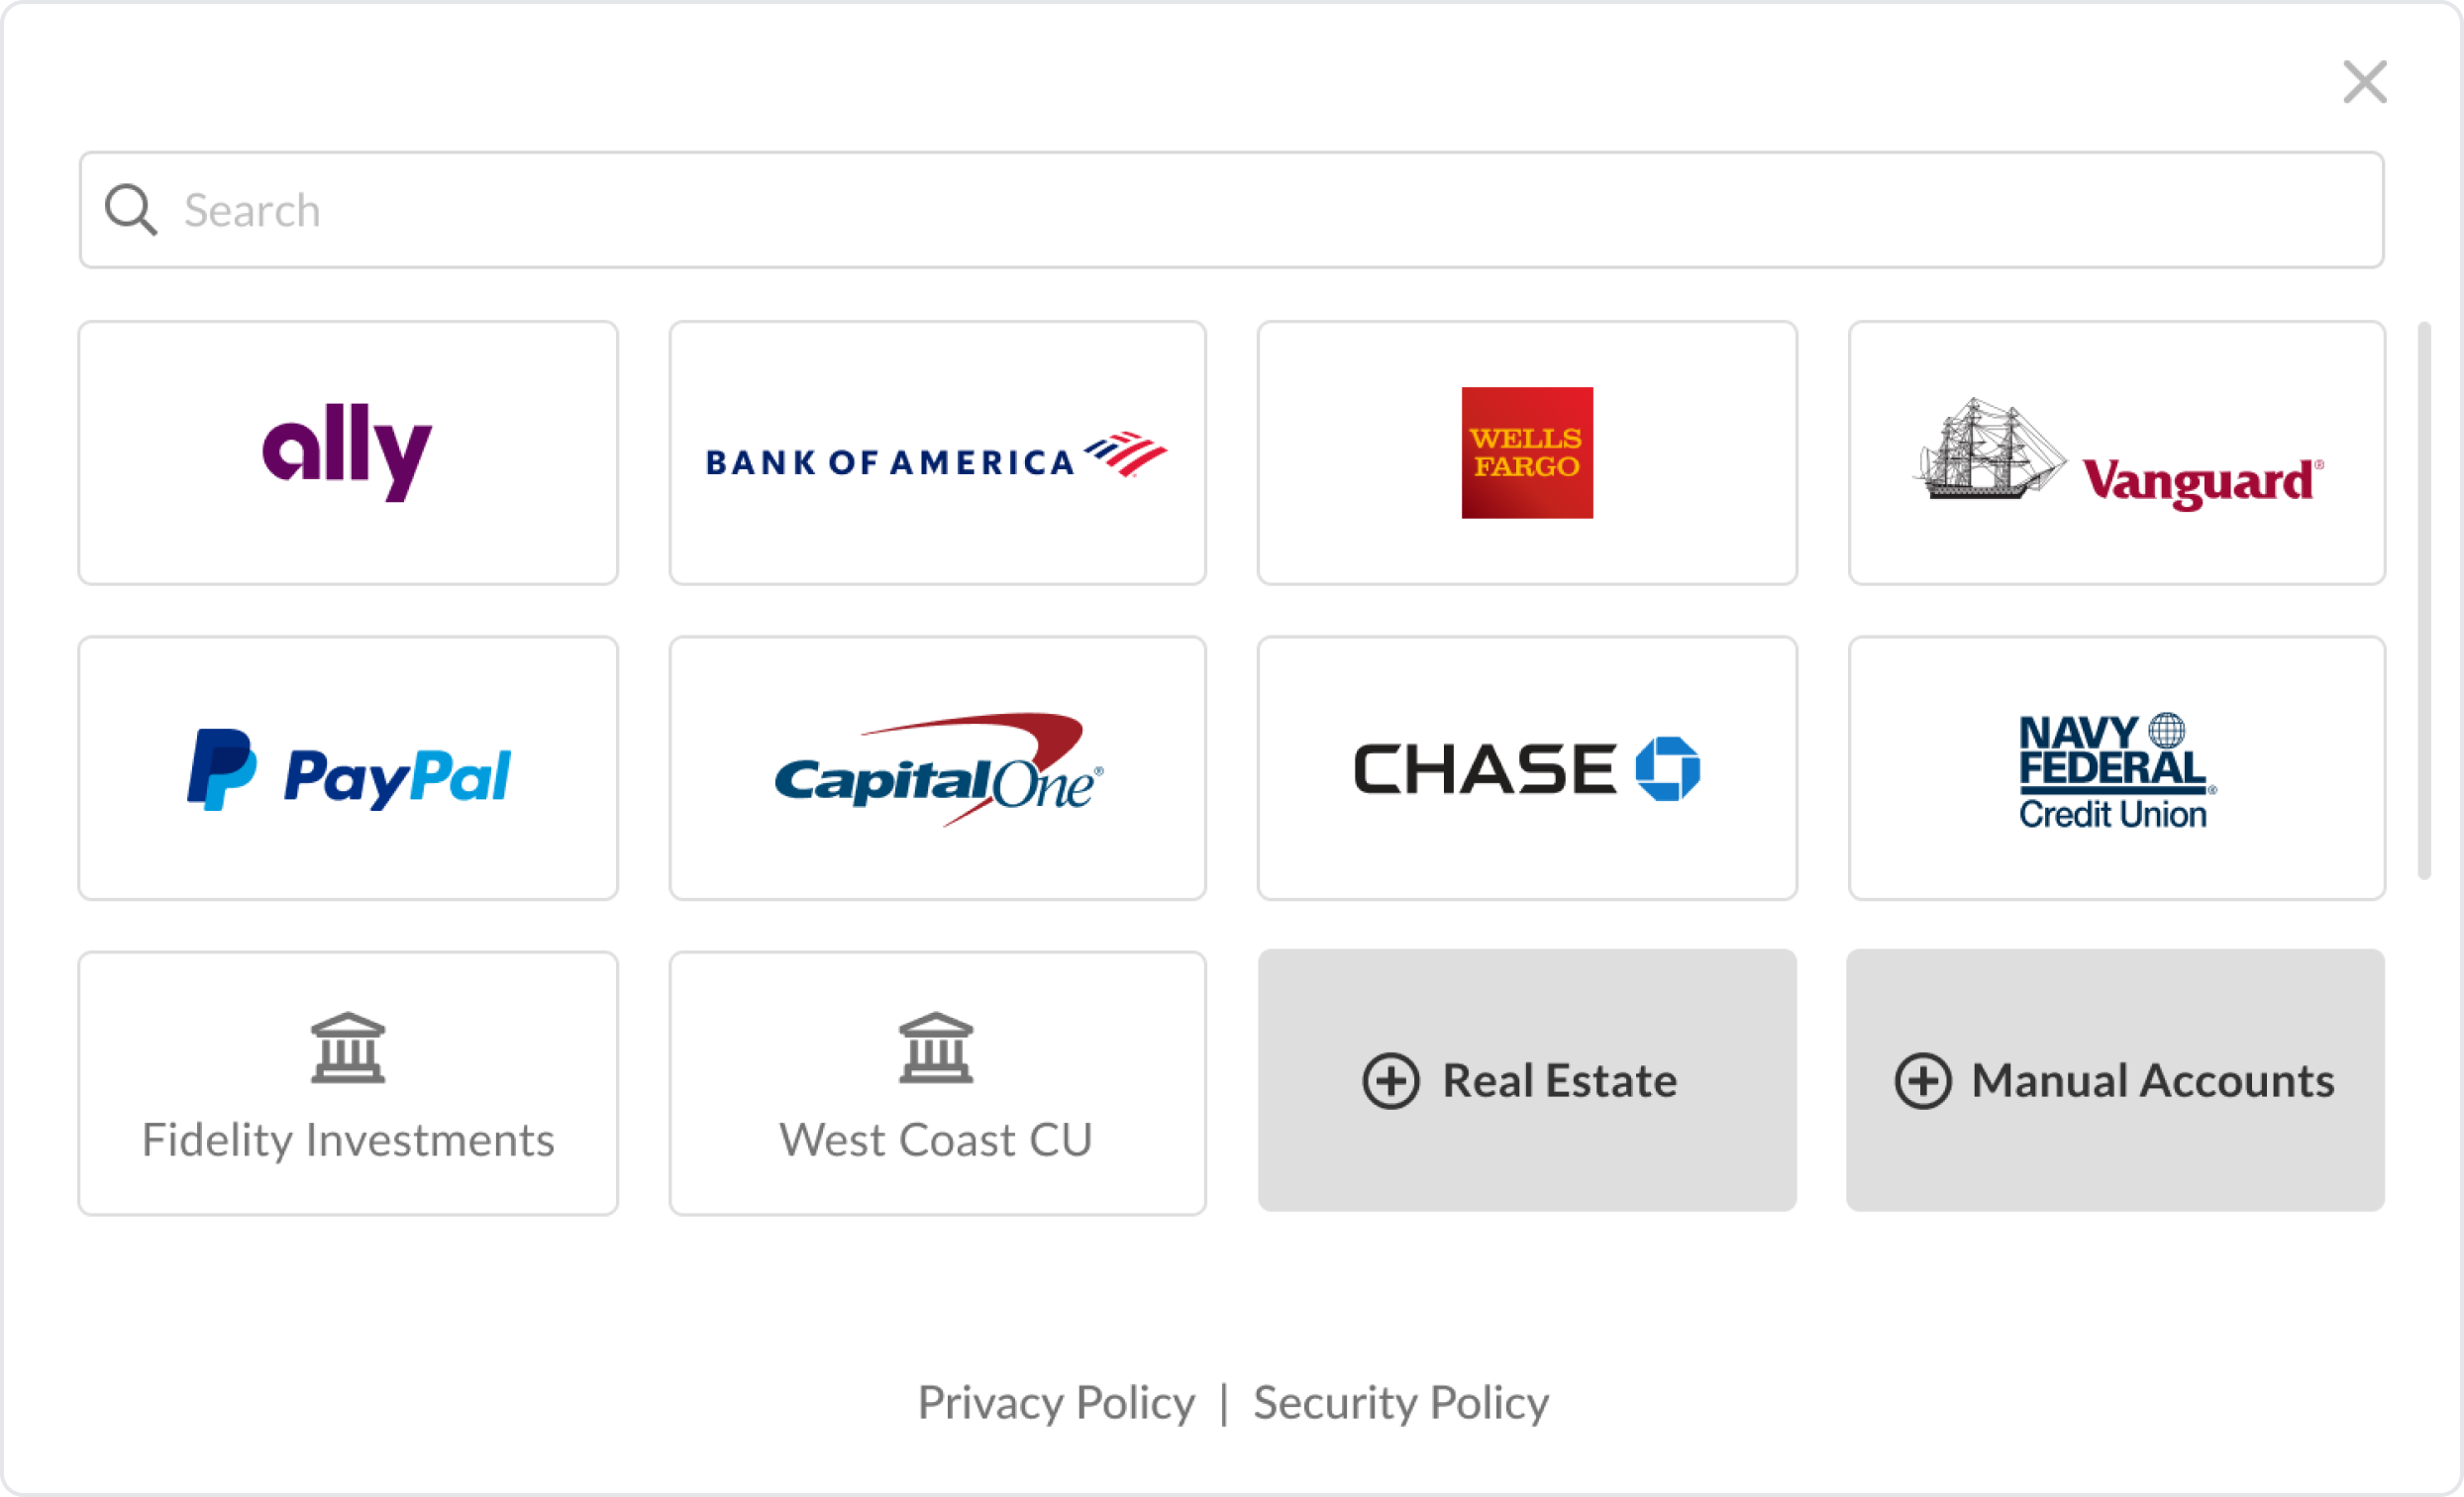Click the magnifying glass search icon
Viewport: 2464px width, 1497px height.
pyautogui.click(x=131, y=210)
